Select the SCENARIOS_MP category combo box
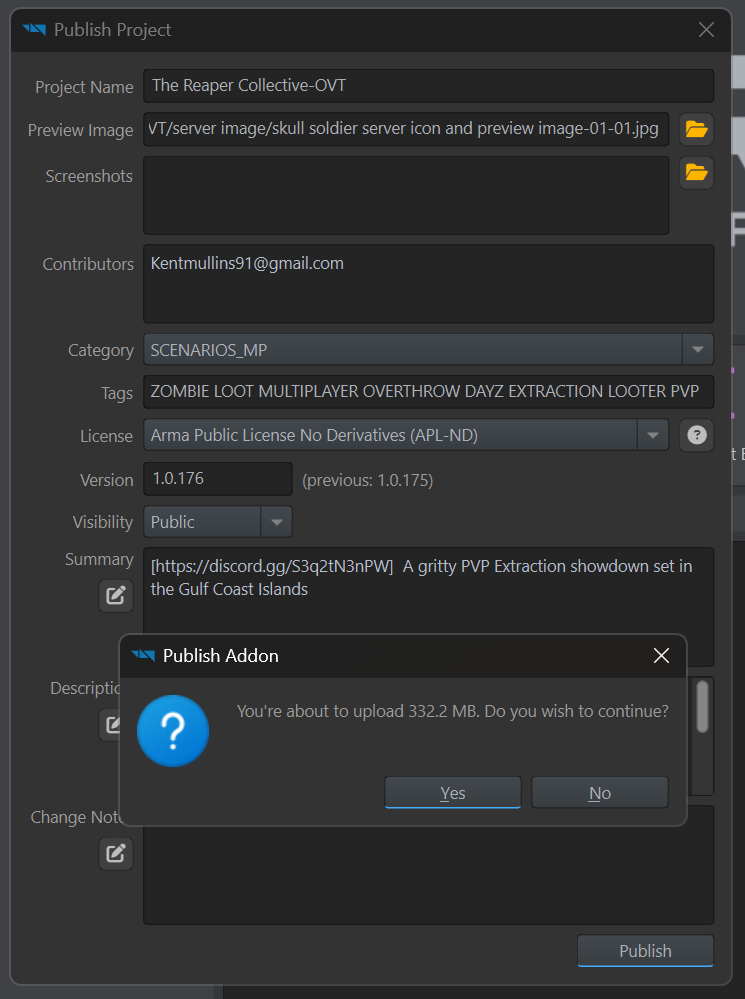 tap(428, 349)
